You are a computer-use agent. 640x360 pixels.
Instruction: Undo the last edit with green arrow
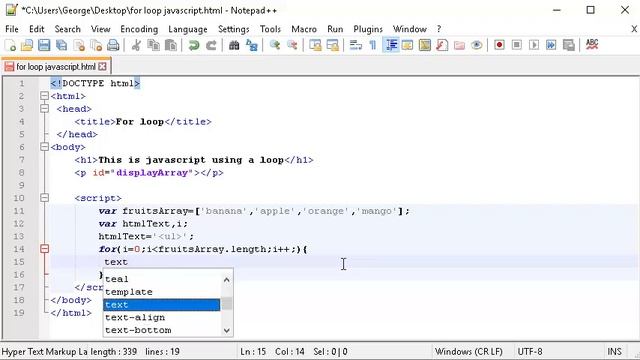193,45
